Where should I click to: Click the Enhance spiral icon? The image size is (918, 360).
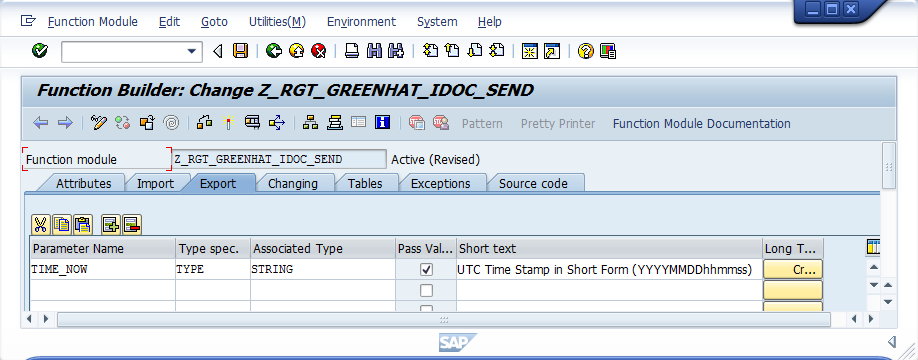point(171,123)
